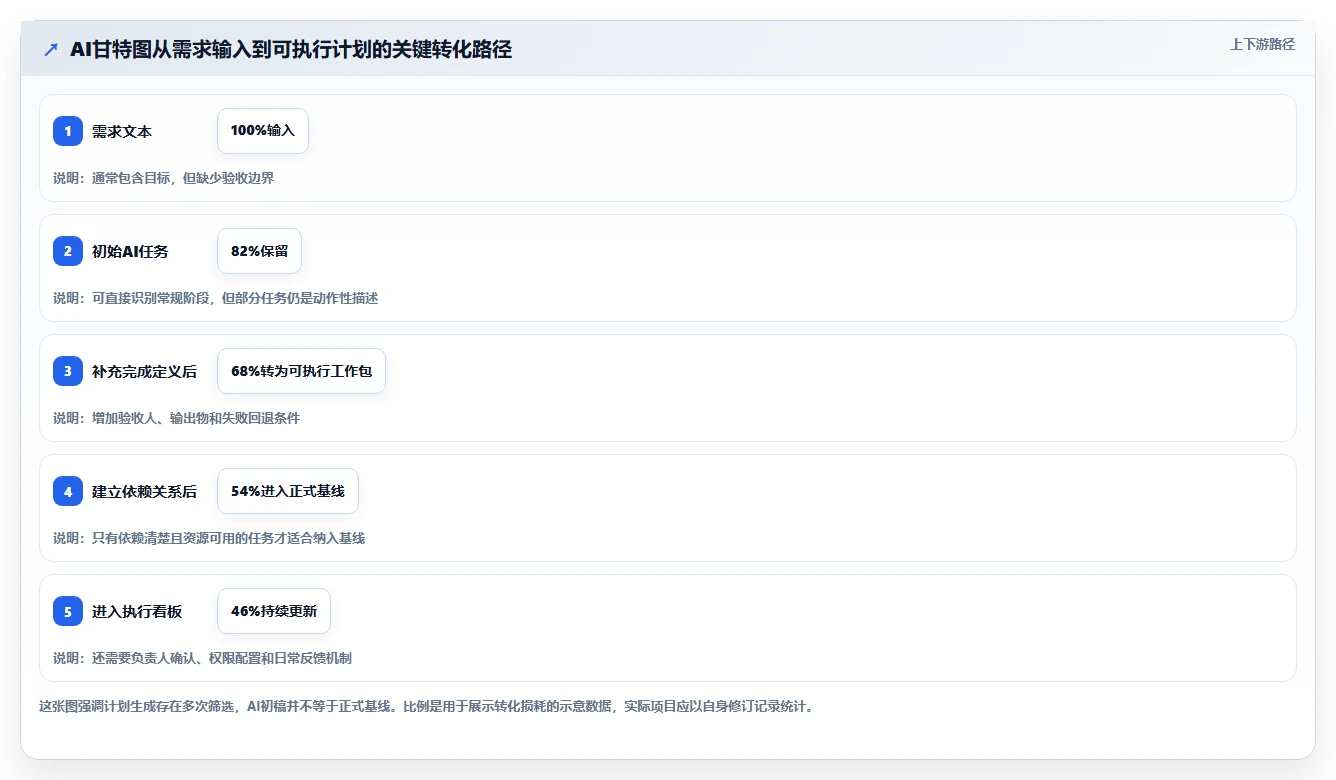Click the 68%转为可执行工作包 pill
1336x780 pixels.
[x=301, y=371]
